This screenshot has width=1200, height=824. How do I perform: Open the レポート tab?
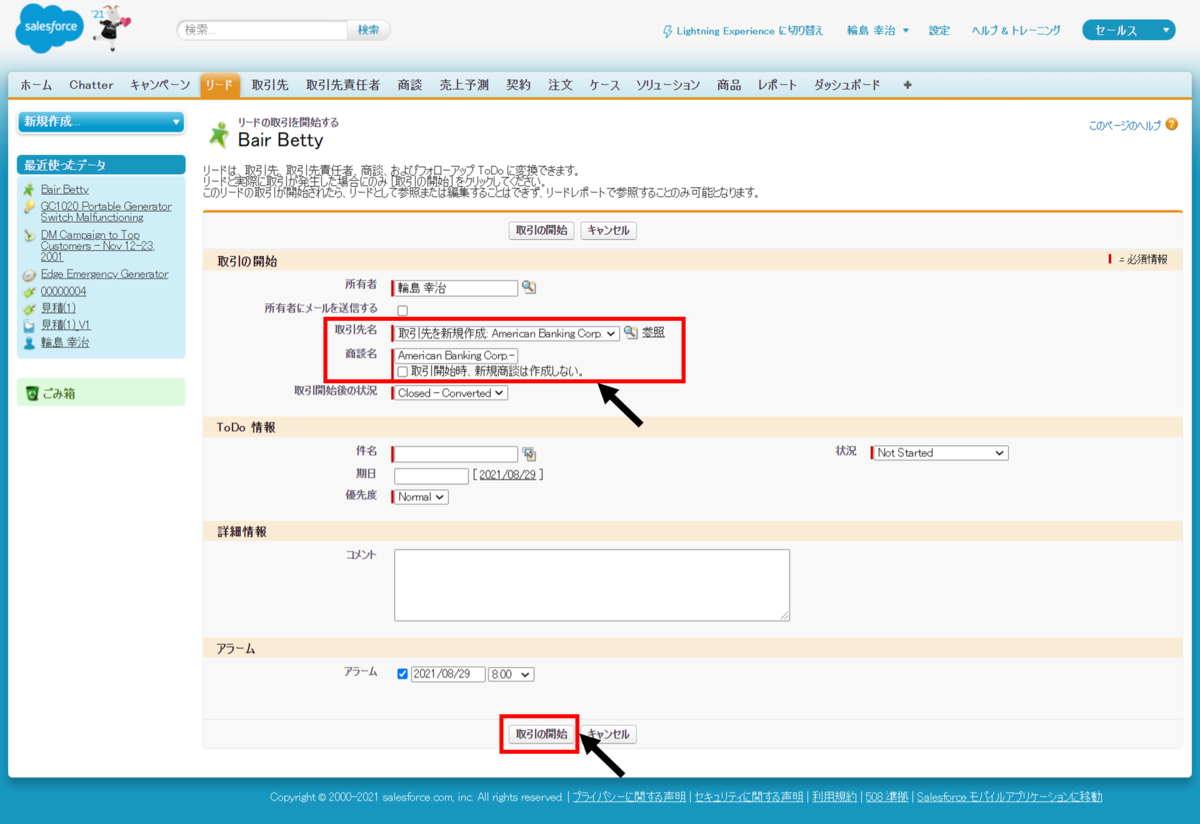point(777,85)
